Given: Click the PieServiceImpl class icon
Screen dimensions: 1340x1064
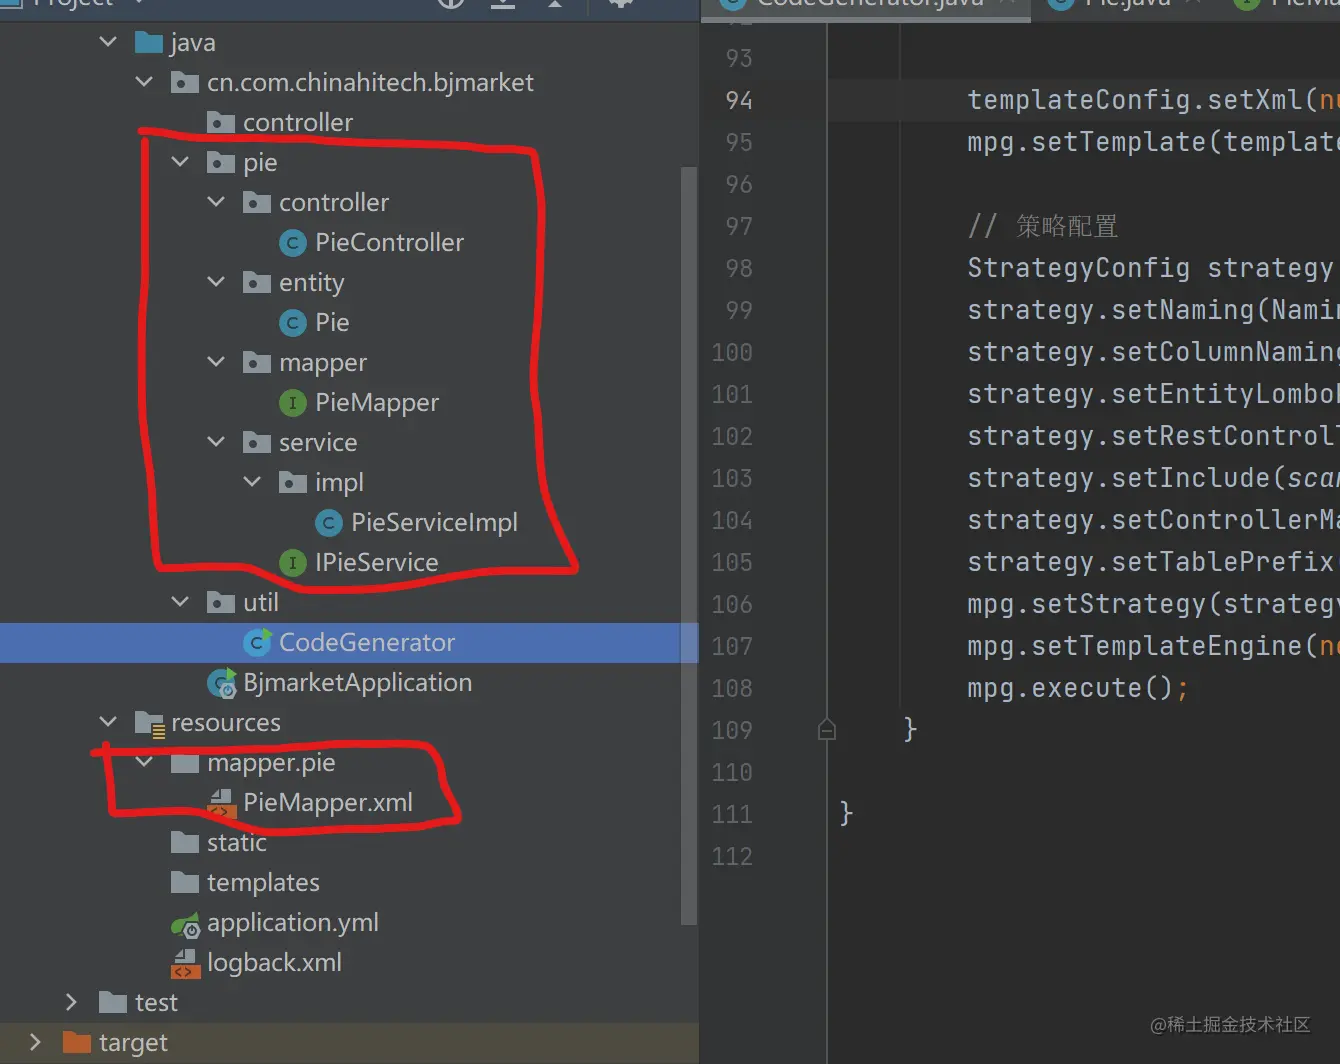Looking at the screenshot, I should point(328,522).
